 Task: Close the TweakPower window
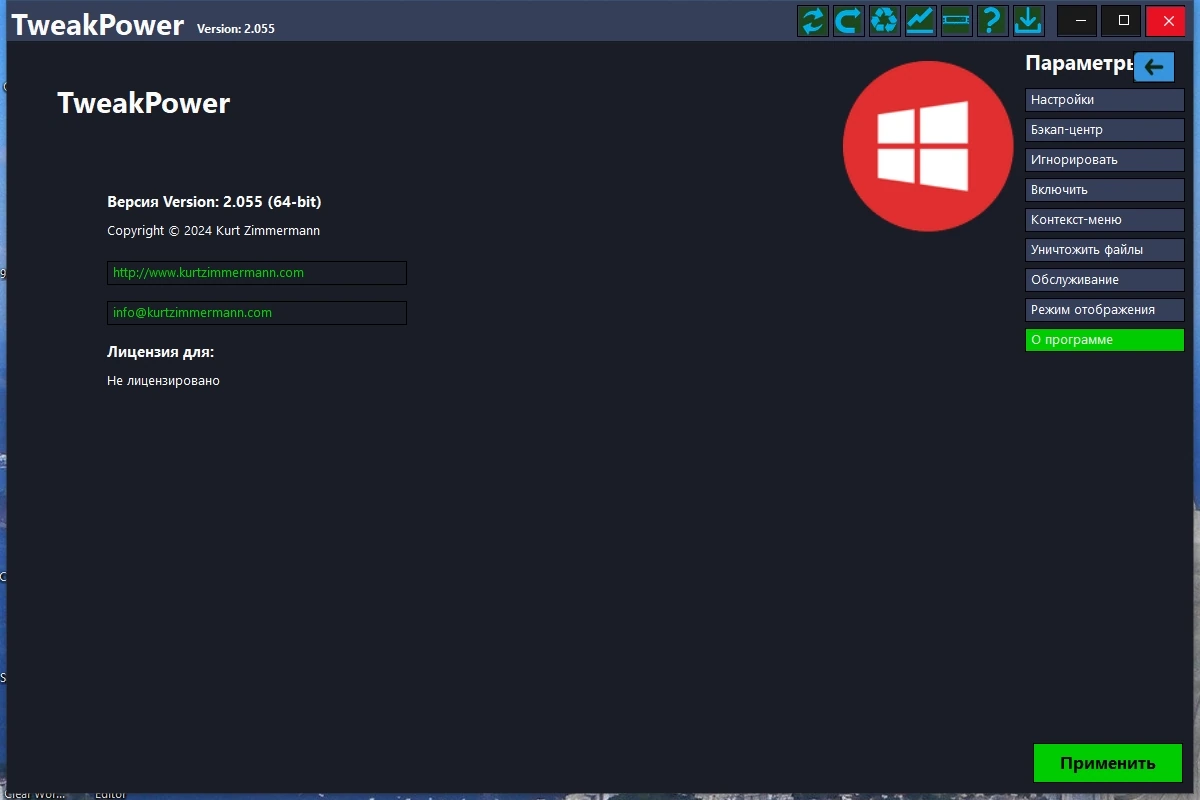1166,20
